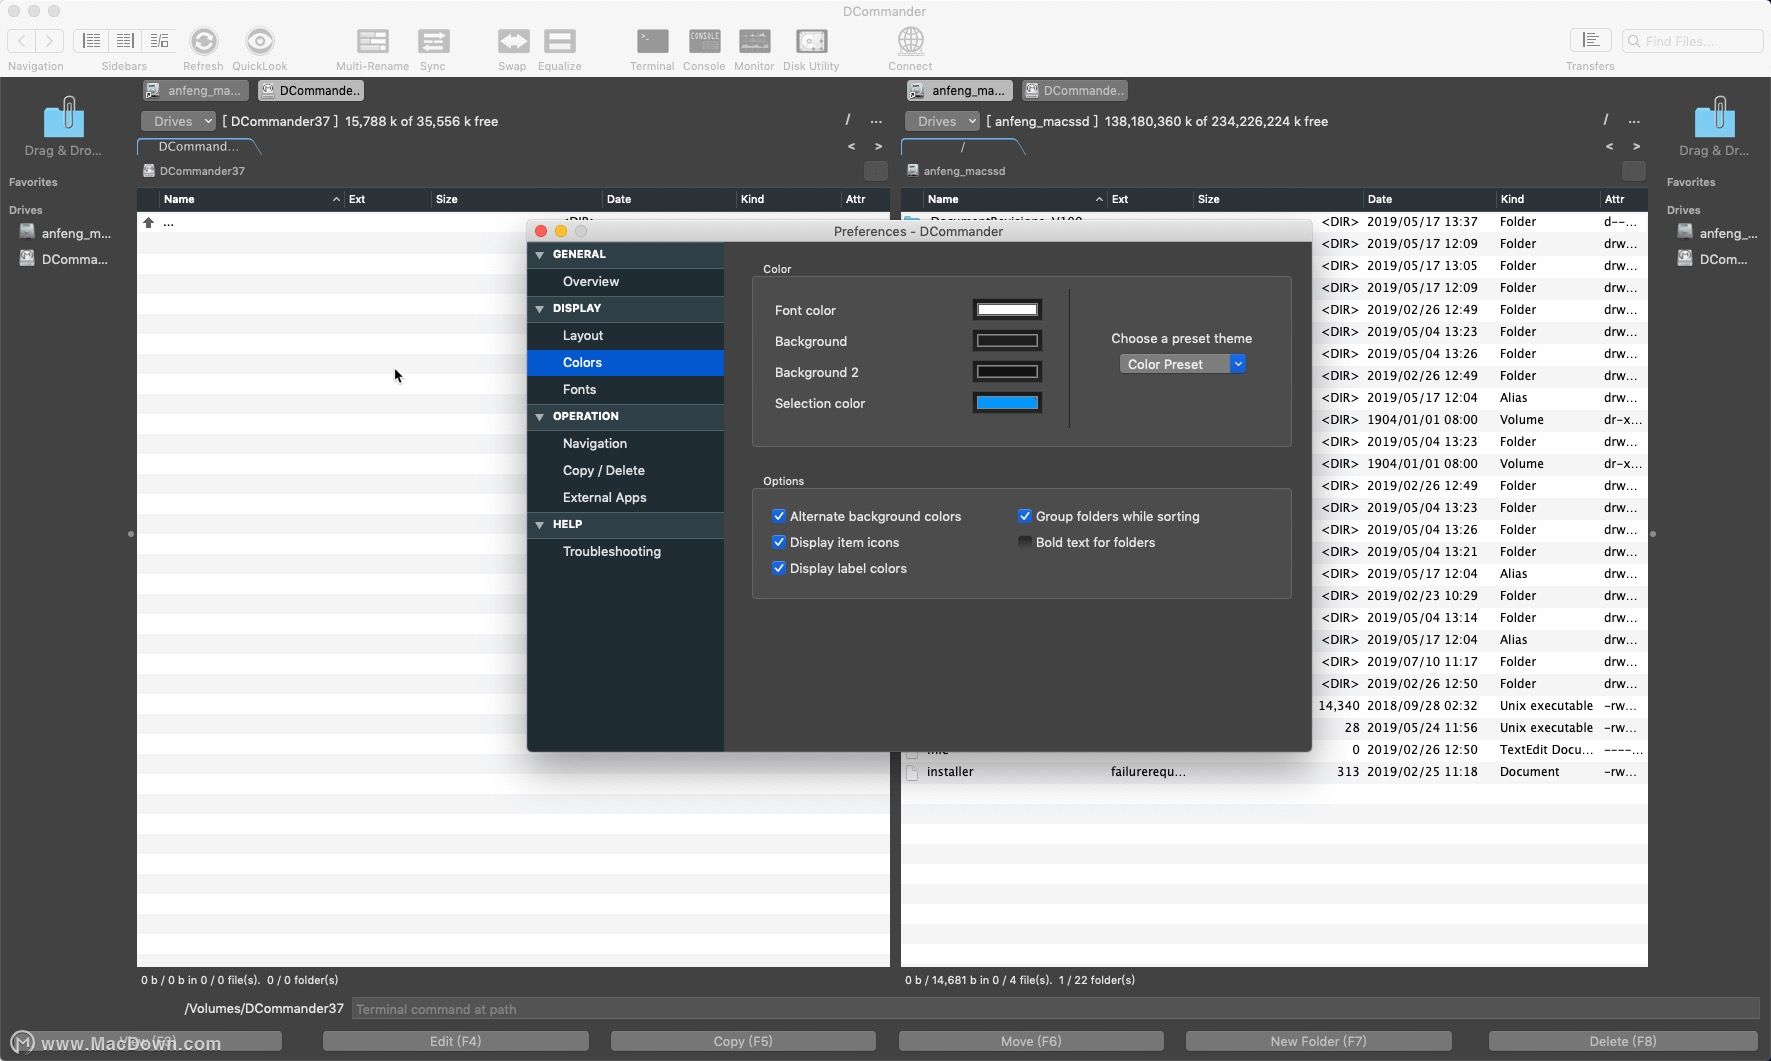This screenshot has width=1771, height=1061.
Task: Open the Color Preset dropdown
Action: 1183,364
